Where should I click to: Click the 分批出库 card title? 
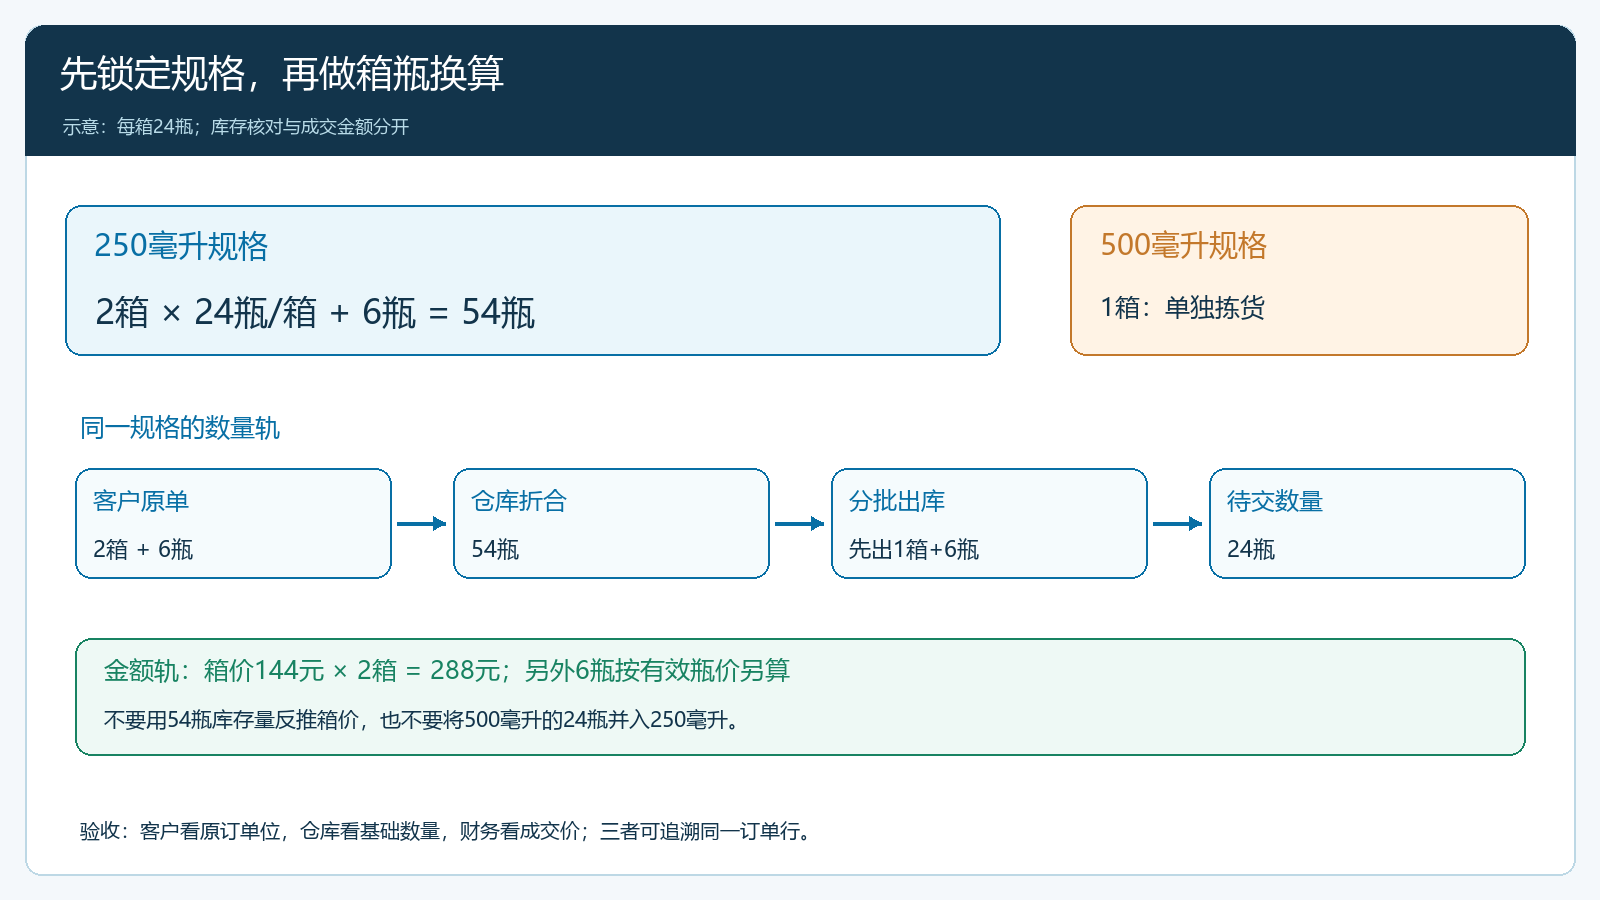[897, 502]
